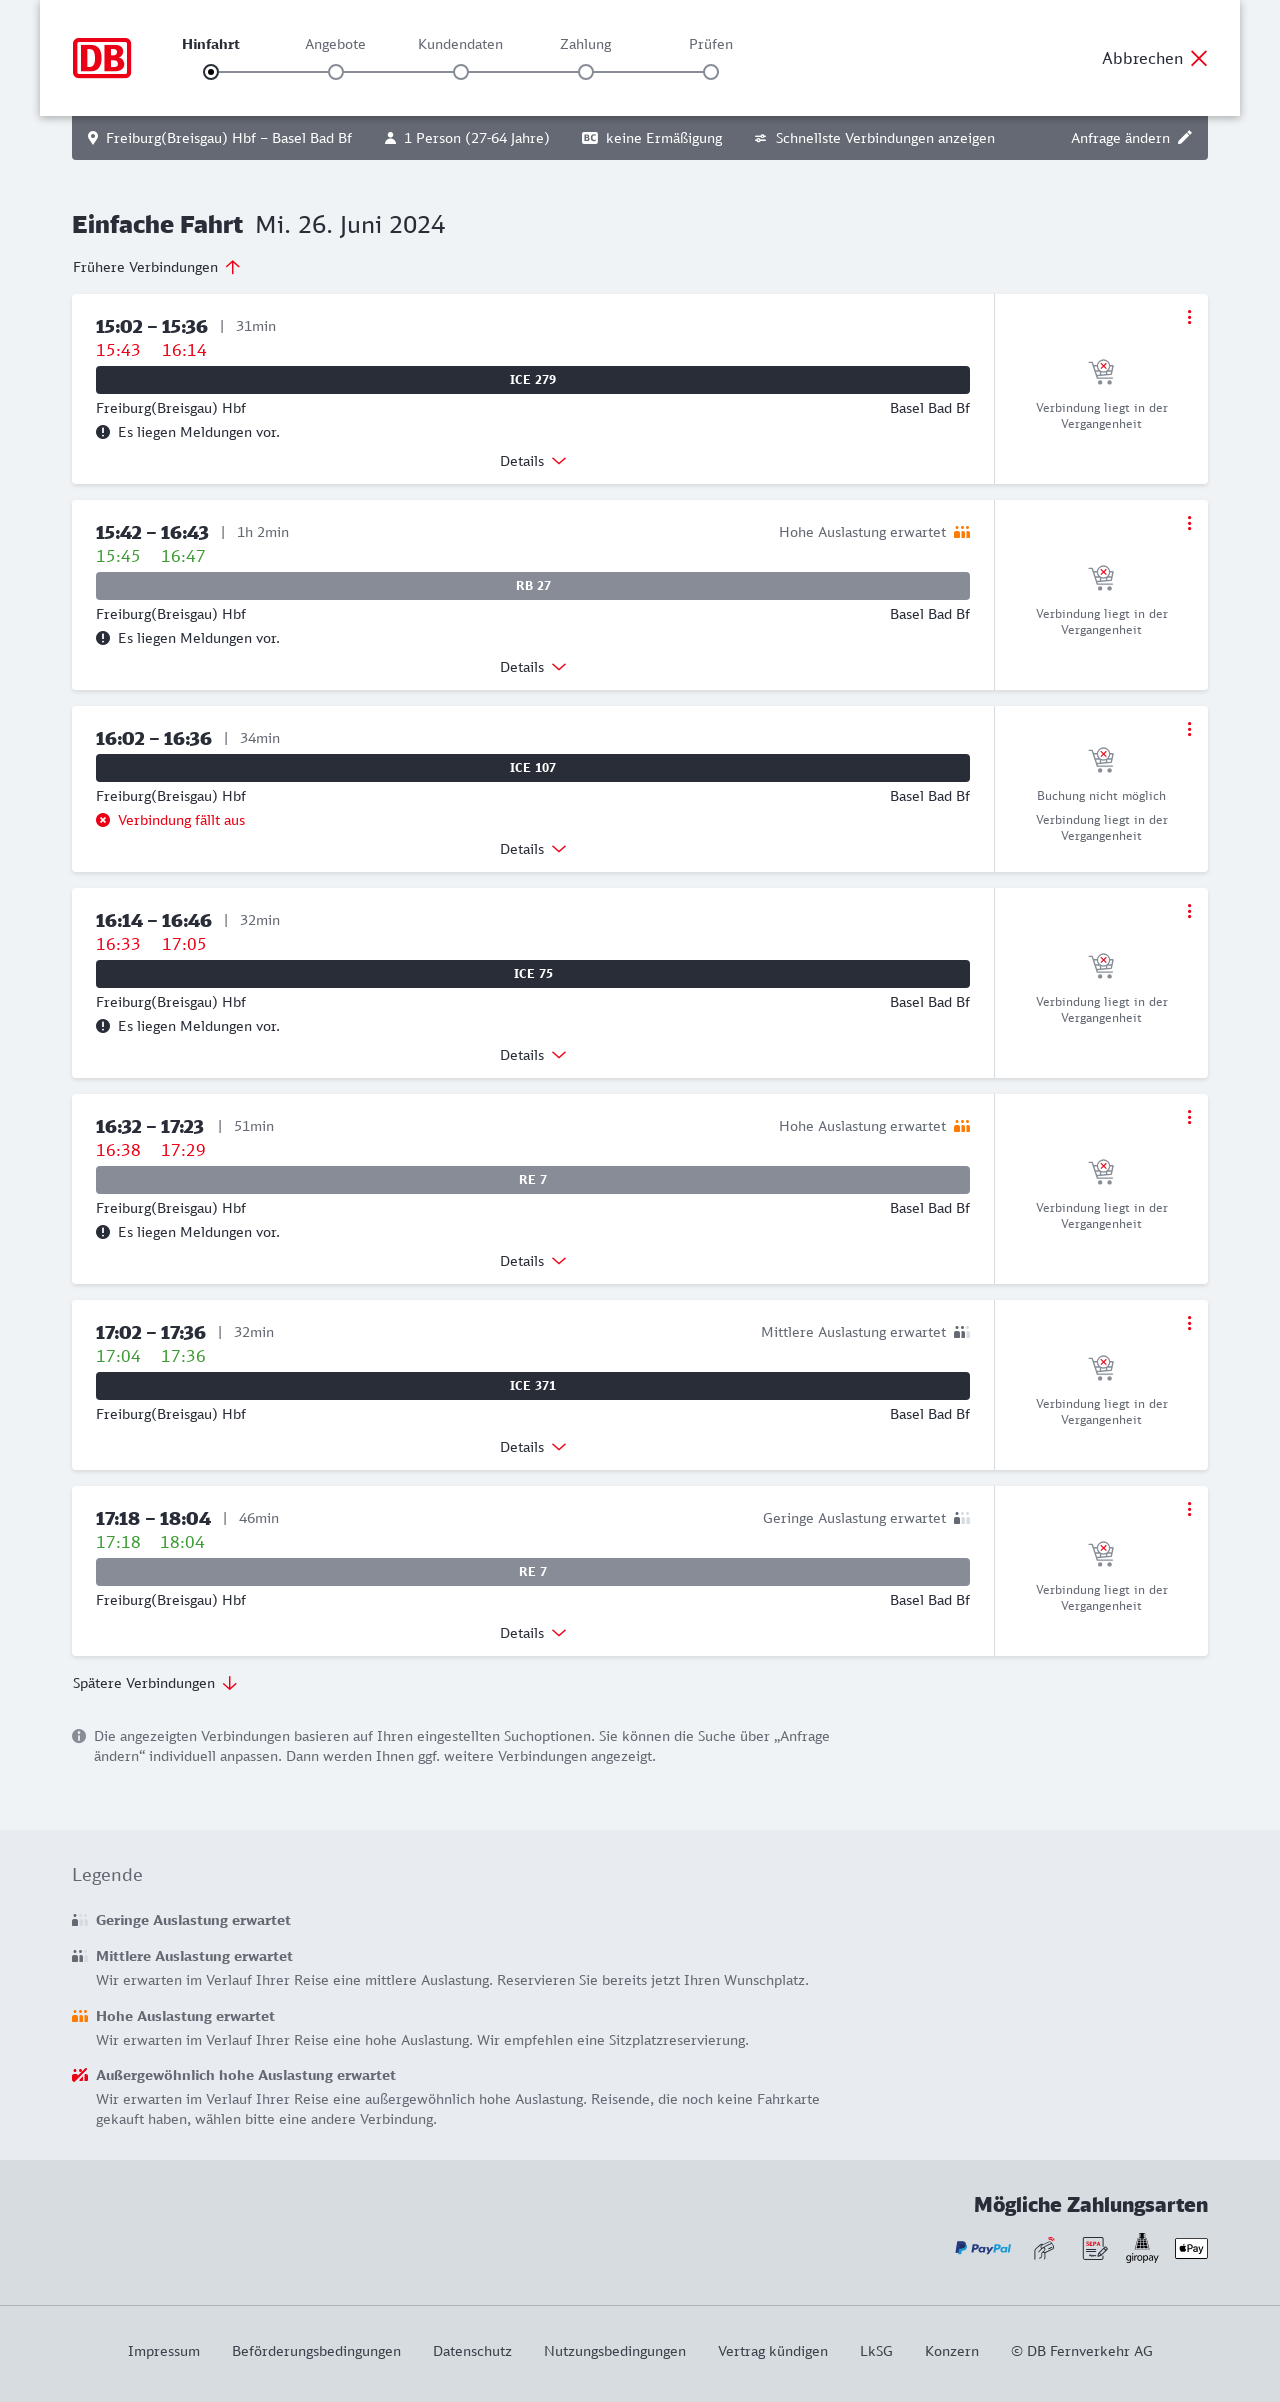
Task: Open three-dot menu for RB 27 connection
Action: click(x=1189, y=523)
